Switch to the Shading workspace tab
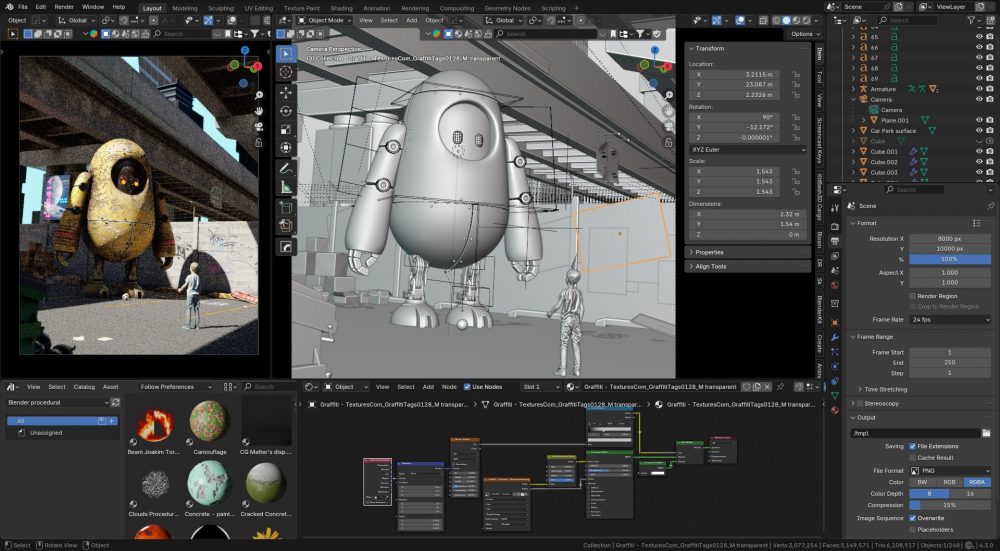The width and height of the screenshot is (1000, 551). (x=341, y=8)
